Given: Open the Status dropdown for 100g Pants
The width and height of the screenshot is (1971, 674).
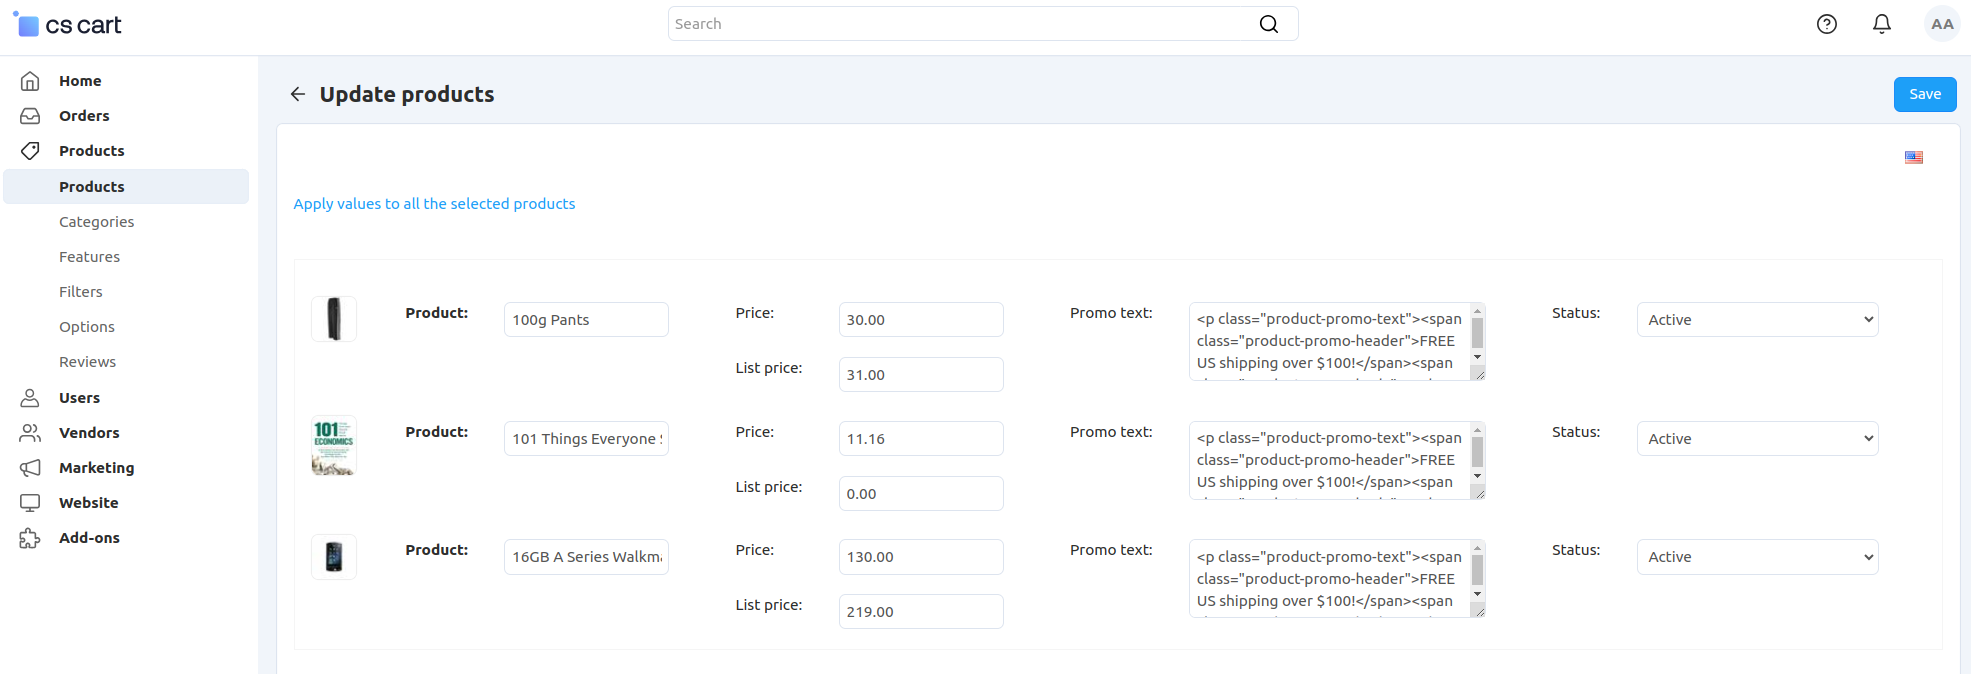Looking at the screenshot, I should click(x=1757, y=320).
